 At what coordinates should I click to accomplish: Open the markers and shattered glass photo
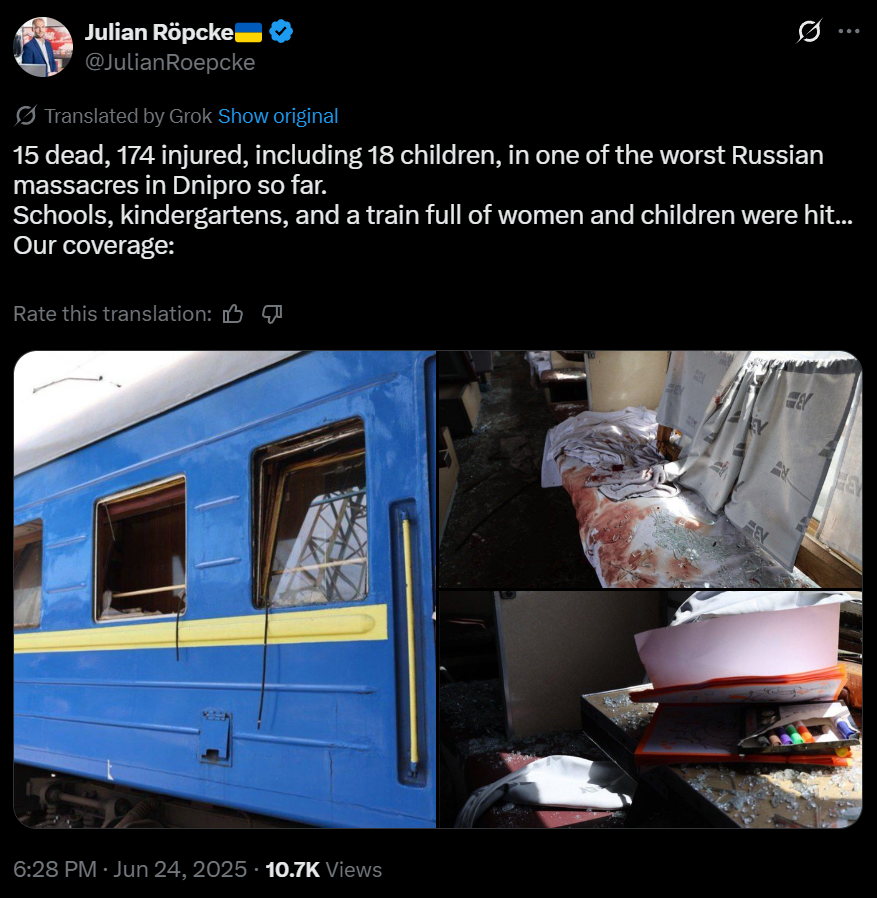tap(650, 710)
